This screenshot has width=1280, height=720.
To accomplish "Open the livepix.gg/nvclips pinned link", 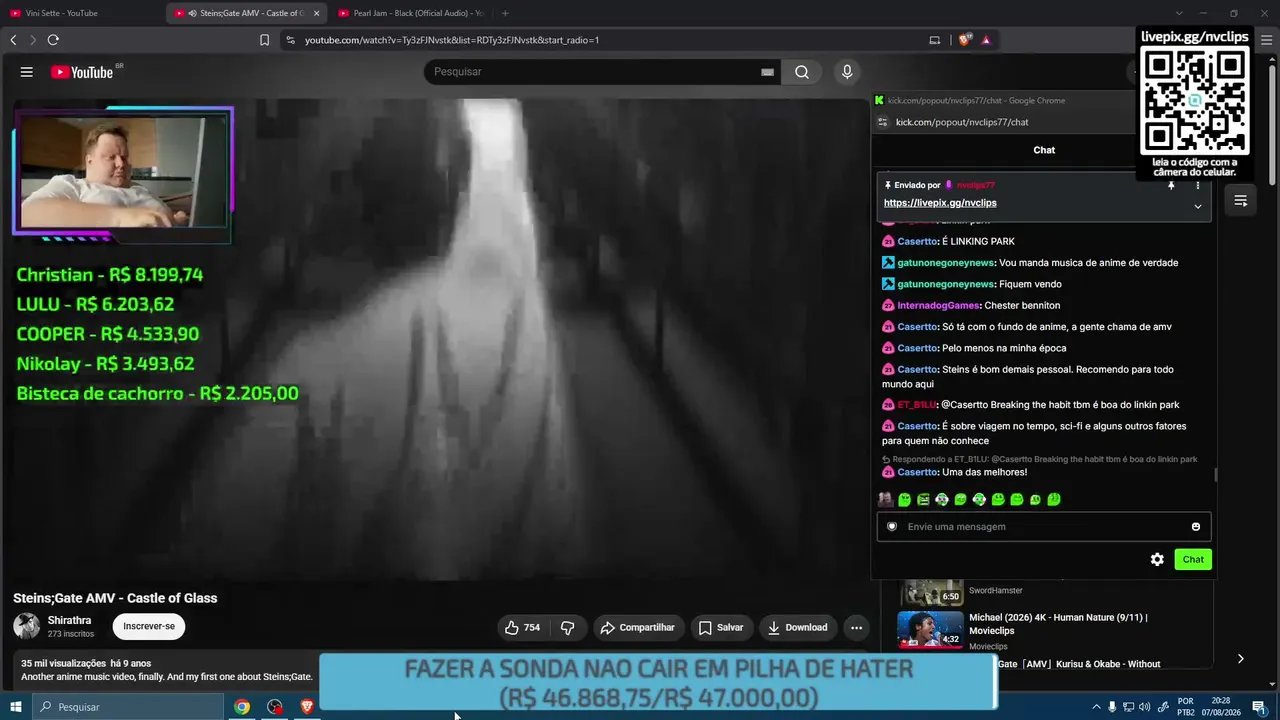I will pyautogui.click(x=940, y=203).
